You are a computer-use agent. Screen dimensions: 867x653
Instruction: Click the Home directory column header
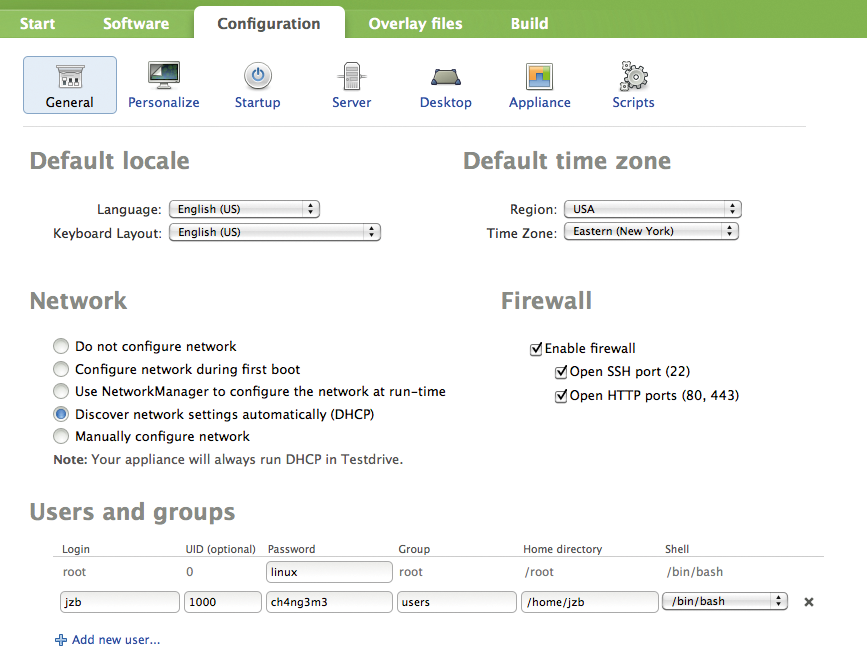[562, 549]
